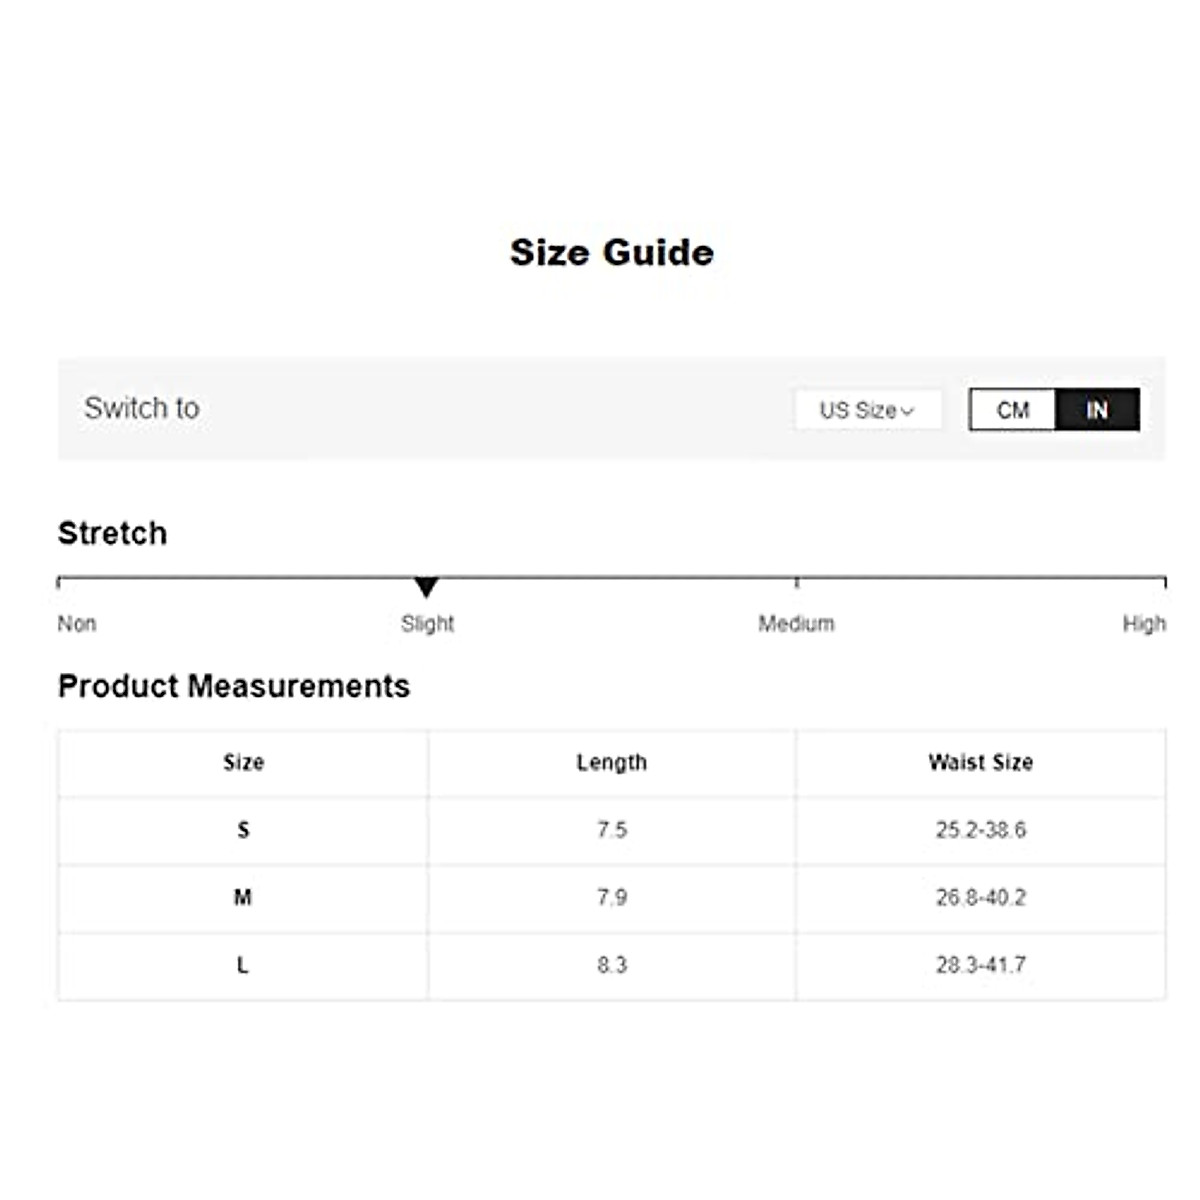The width and height of the screenshot is (1200, 1200).
Task: Click the Waist Size column header
Action: pos(980,763)
